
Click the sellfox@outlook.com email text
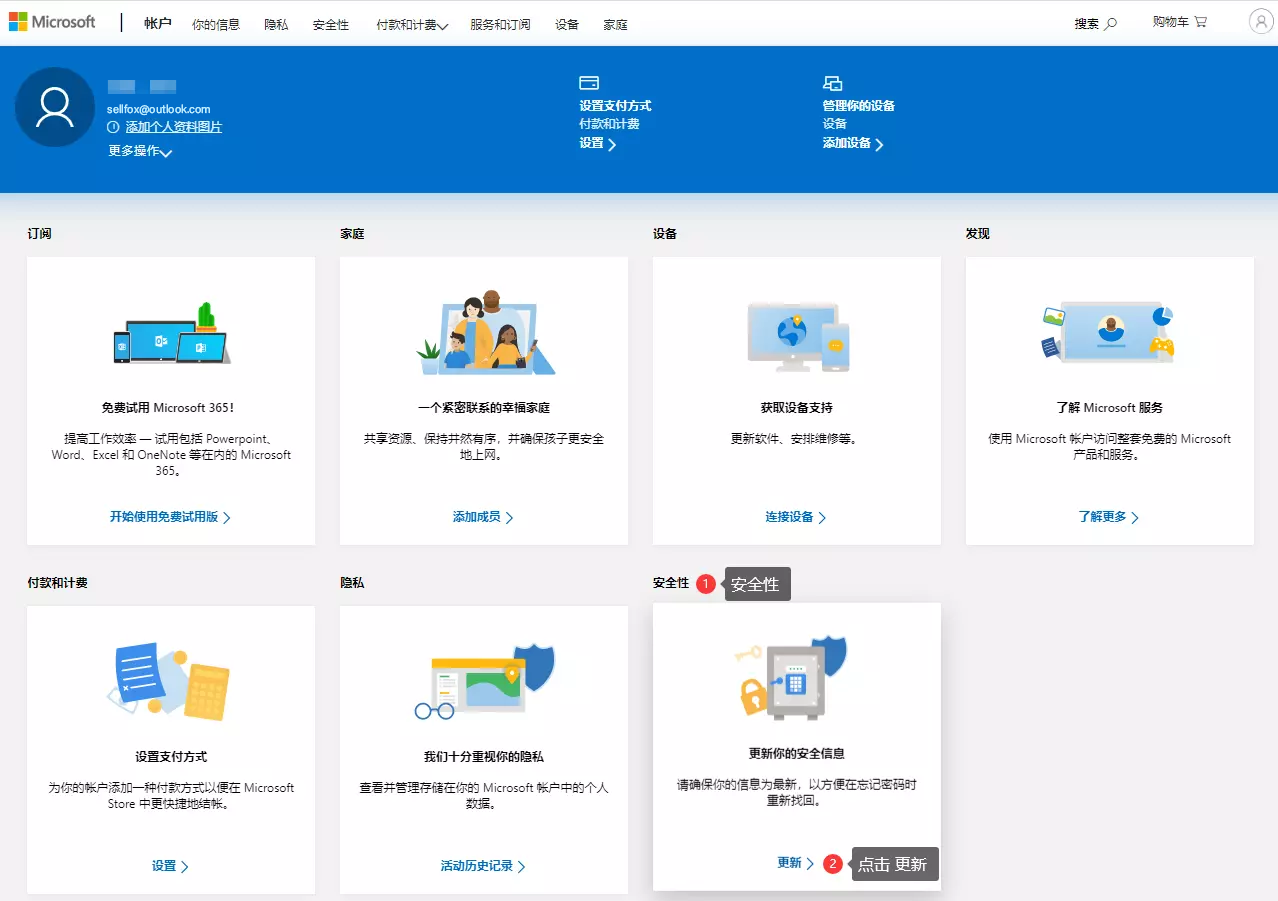point(159,109)
